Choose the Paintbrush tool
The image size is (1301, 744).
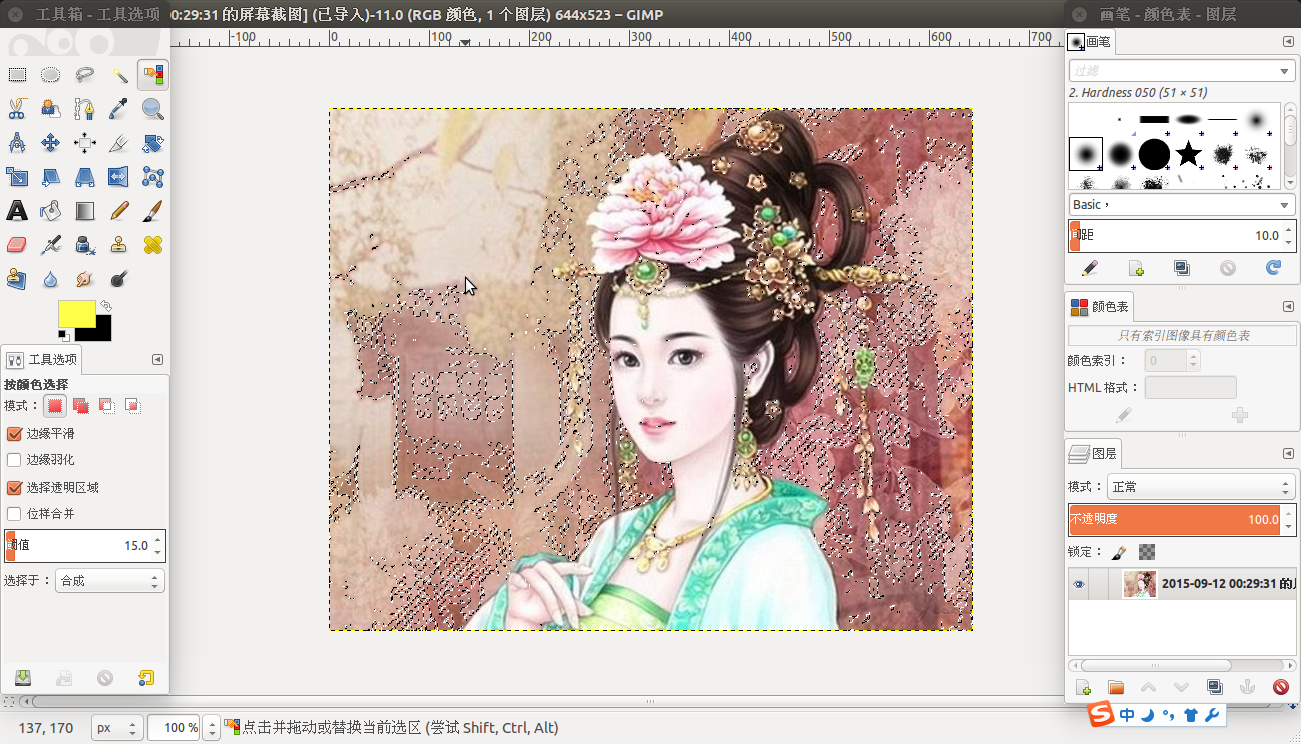(153, 211)
